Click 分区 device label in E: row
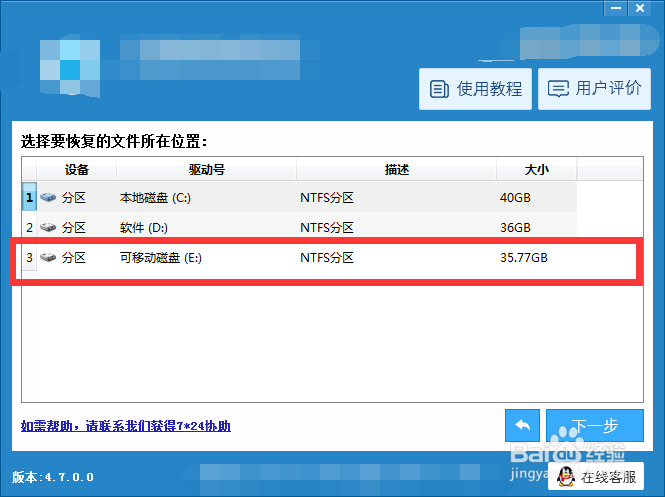Viewport: 665px width, 497px height. pyautogui.click(x=74, y=257)
